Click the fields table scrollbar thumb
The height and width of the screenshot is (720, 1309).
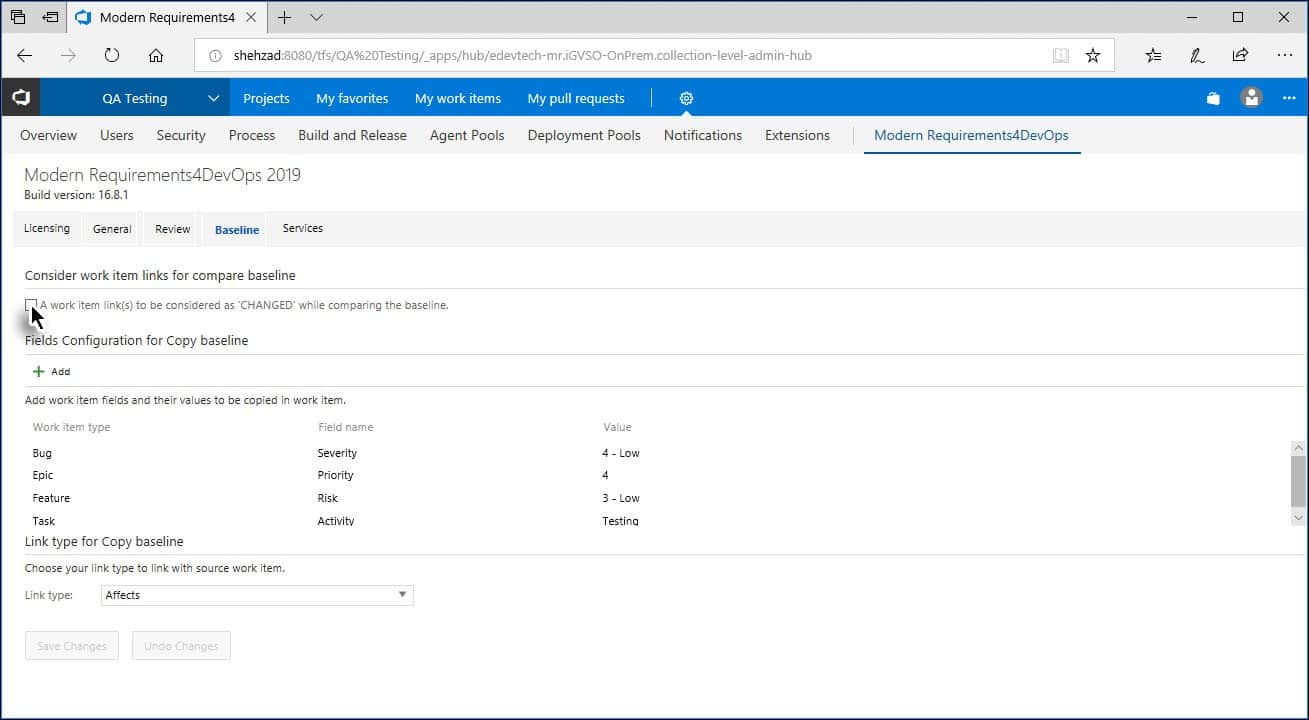tap(1298, 481)
